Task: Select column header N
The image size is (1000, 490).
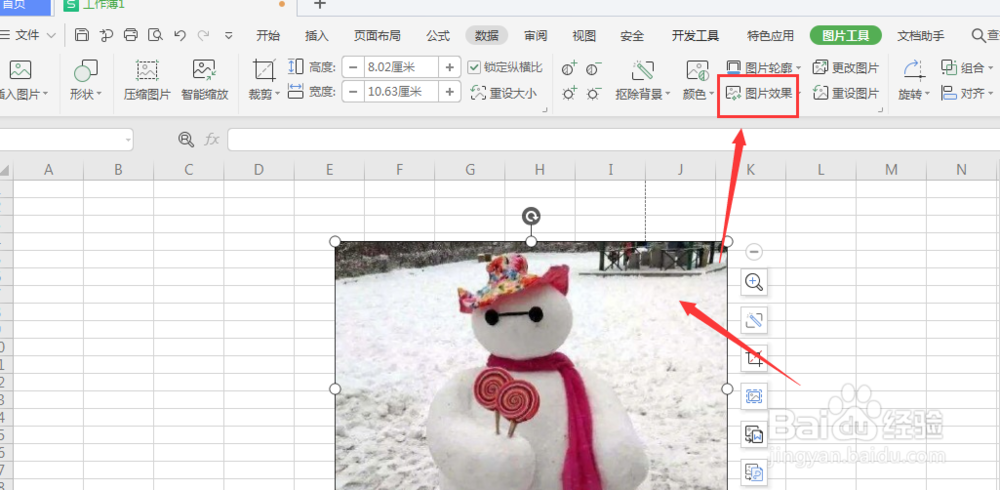Action: 961,170
